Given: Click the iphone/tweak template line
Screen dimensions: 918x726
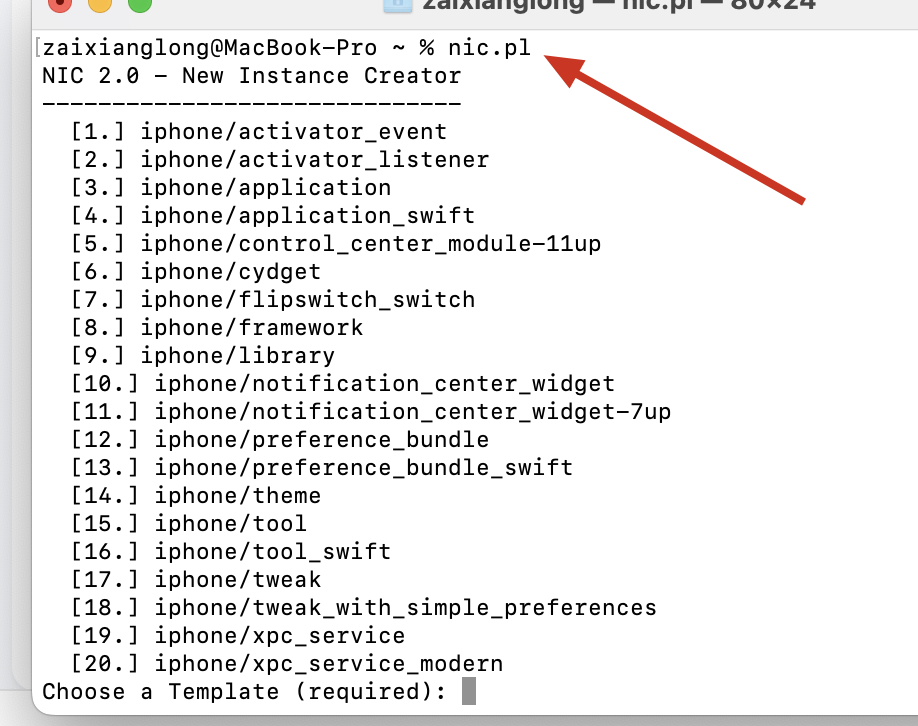Looking at the screenshot, I should point(196,580).
